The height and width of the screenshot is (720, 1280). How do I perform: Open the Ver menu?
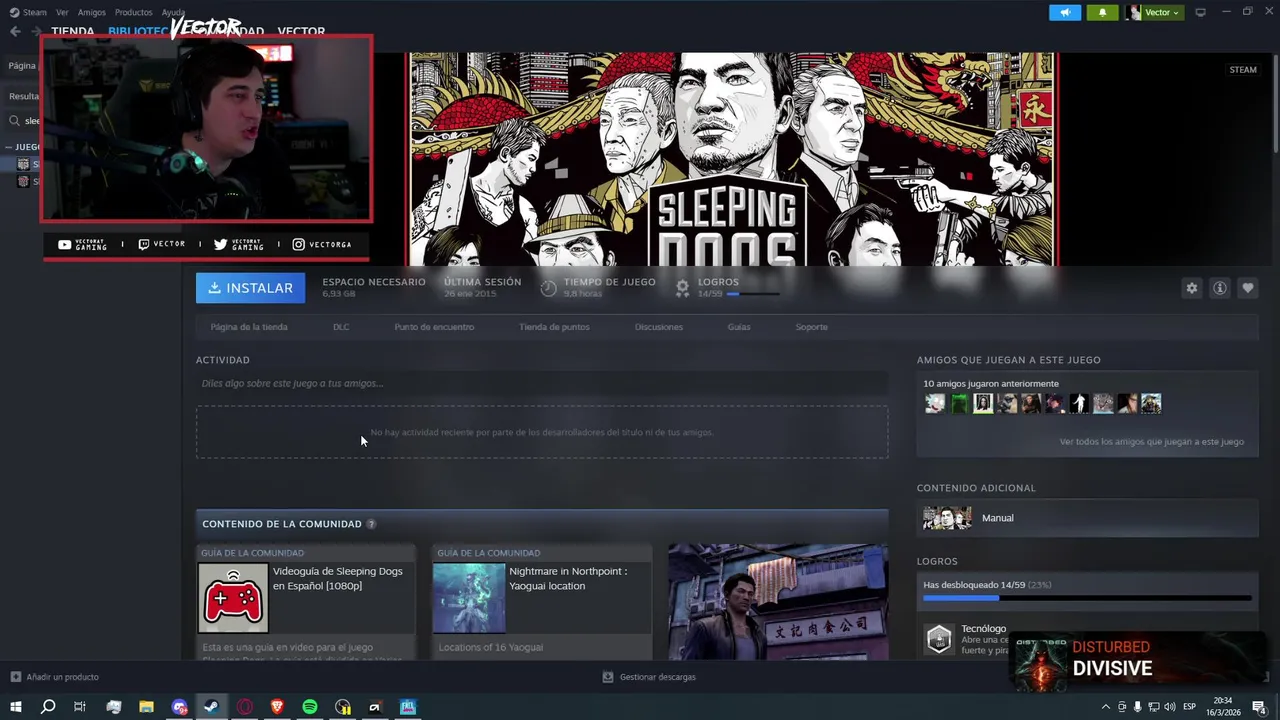[62, 12]
